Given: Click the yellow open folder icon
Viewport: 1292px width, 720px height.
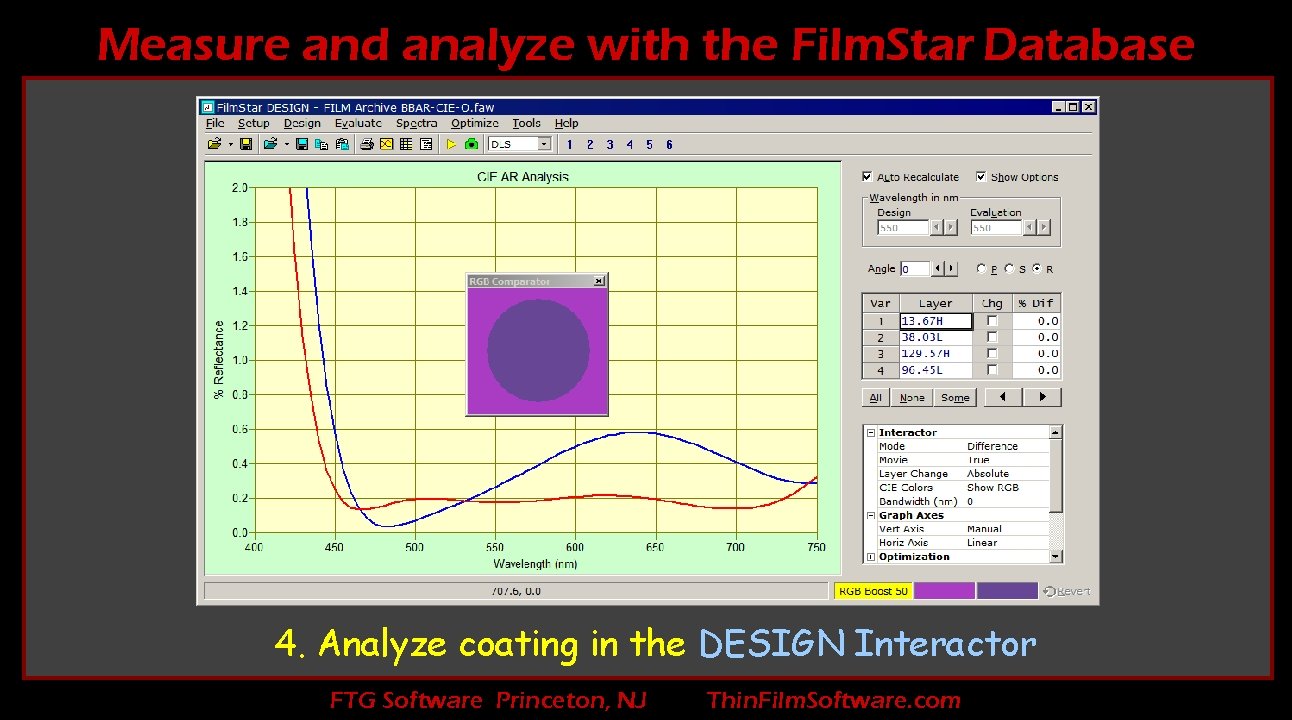Looking at the screenshot, I should pos(214,144).
